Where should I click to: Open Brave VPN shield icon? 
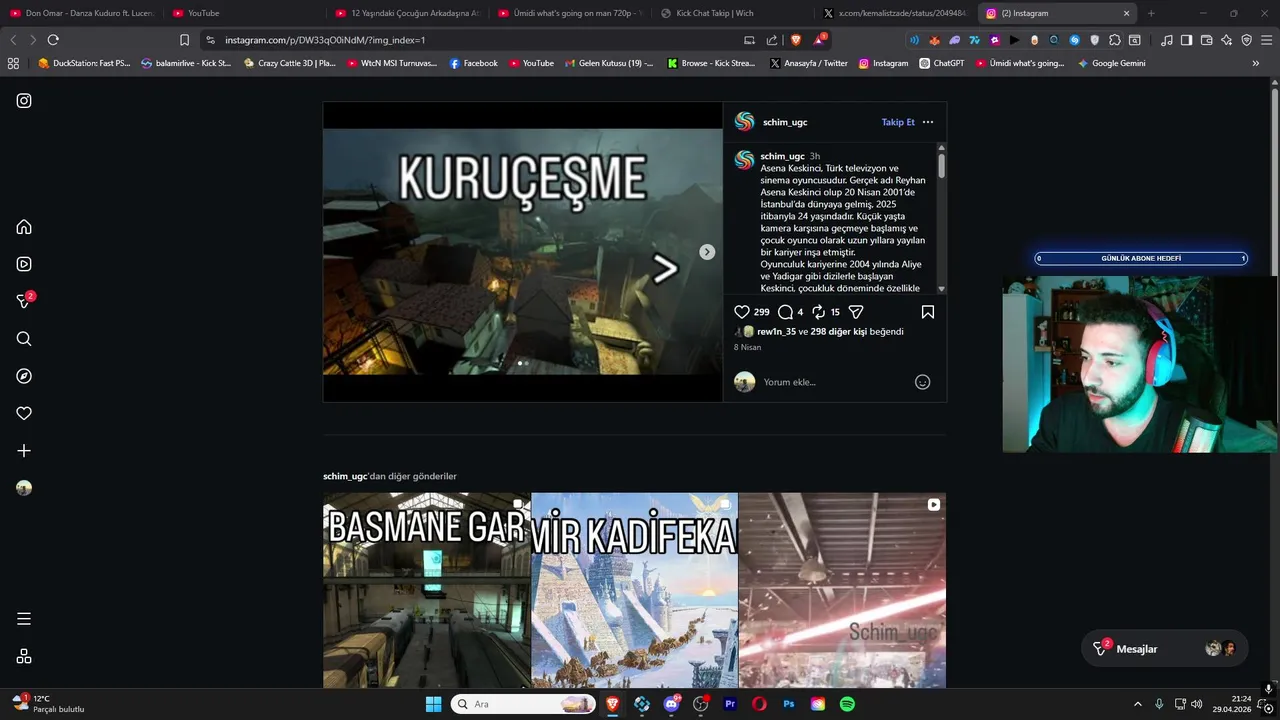[x=1246, y=40]
